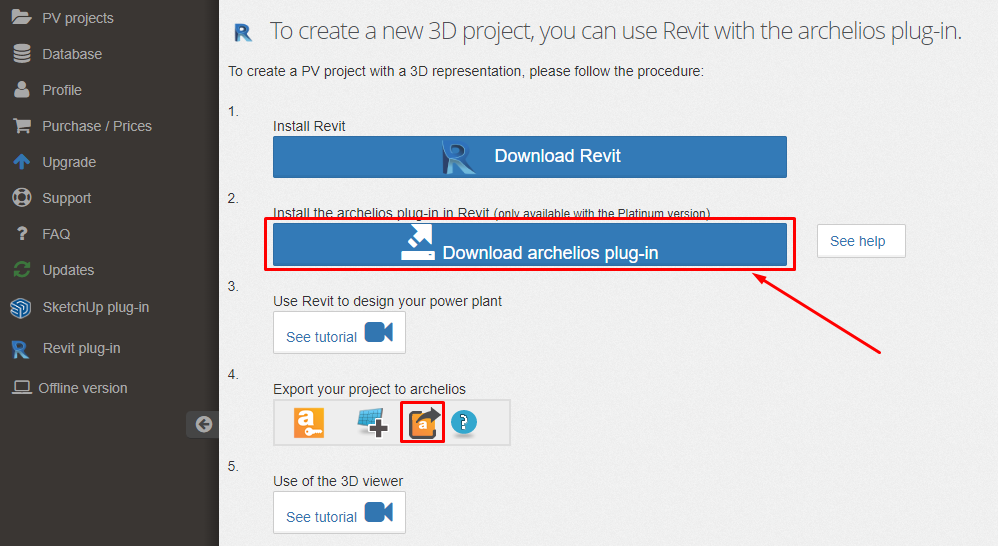Viewport: 998px width, 546px height.
Task: Click the Upgrade arrow icon
Action: tap(22, 162)
